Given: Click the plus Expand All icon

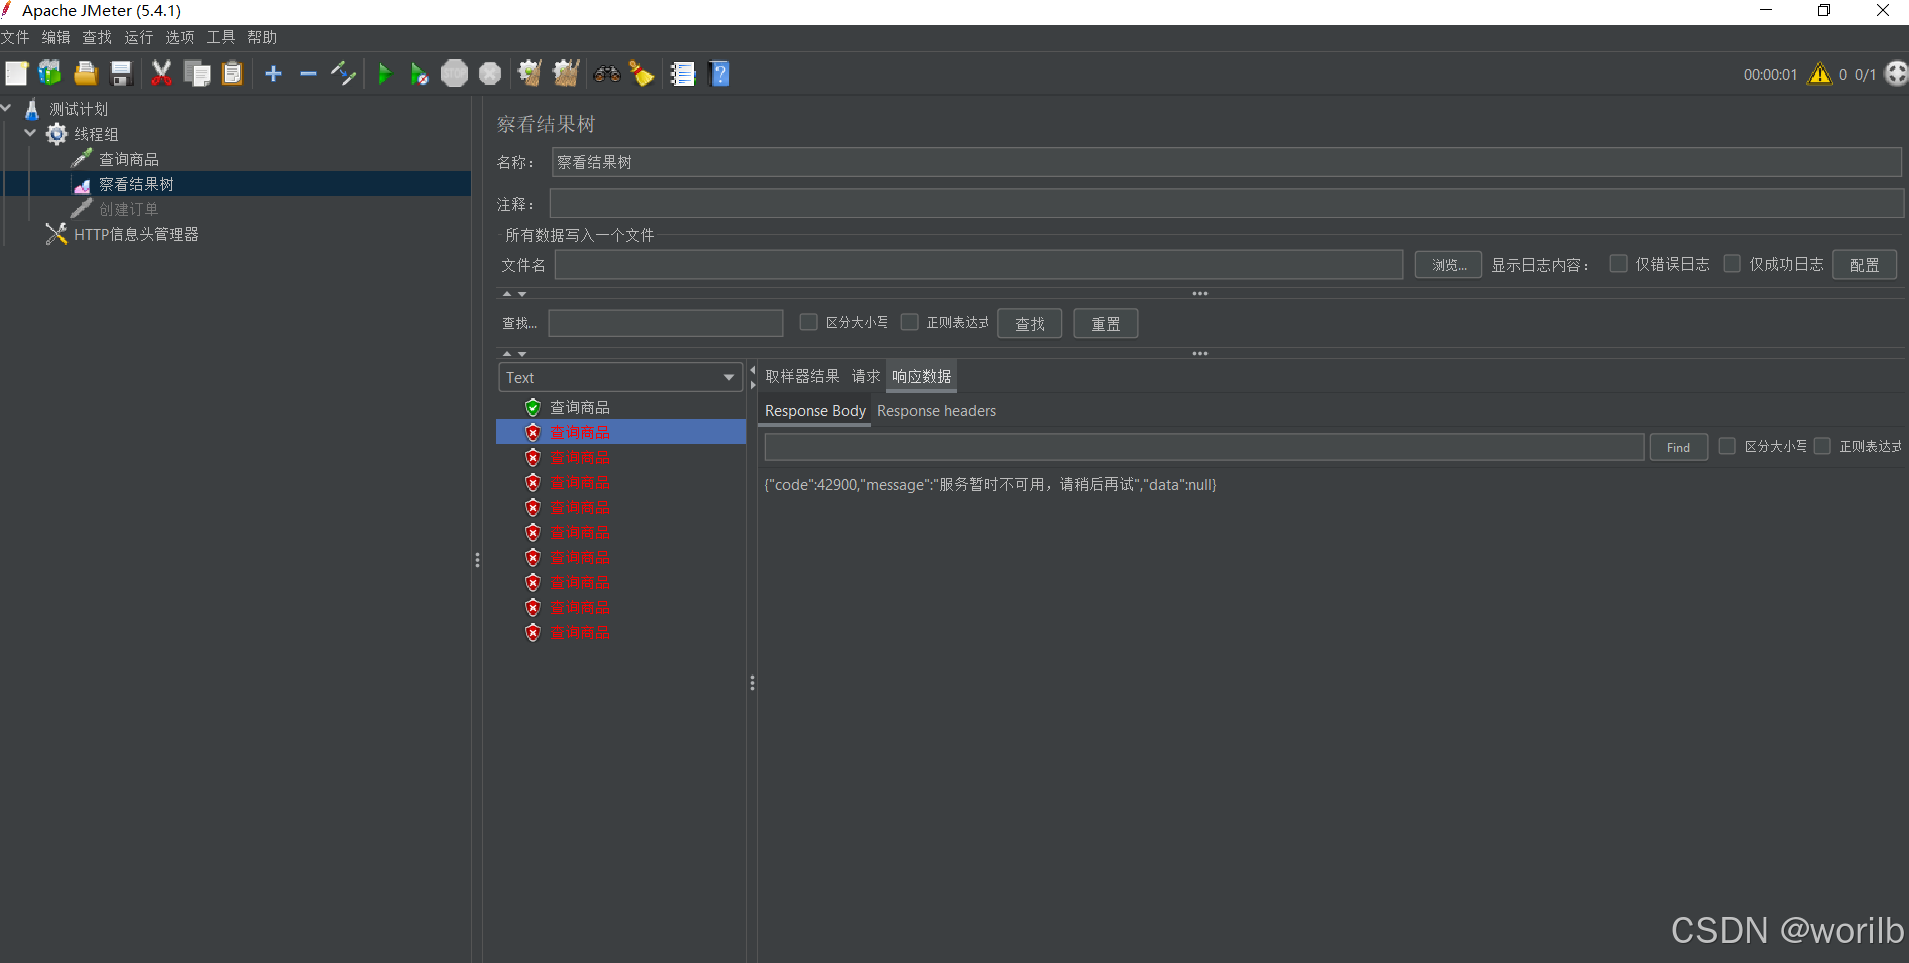Looking at the screenshot, I should point(273,74).
